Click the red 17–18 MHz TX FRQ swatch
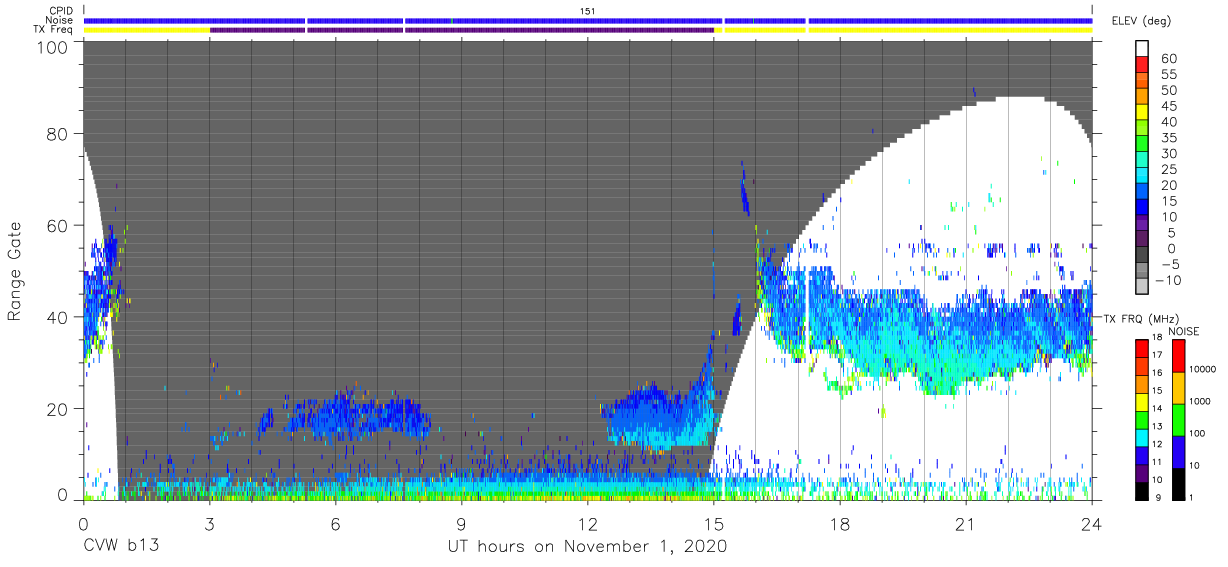The image size is (1228, 567). (1142, 347)
